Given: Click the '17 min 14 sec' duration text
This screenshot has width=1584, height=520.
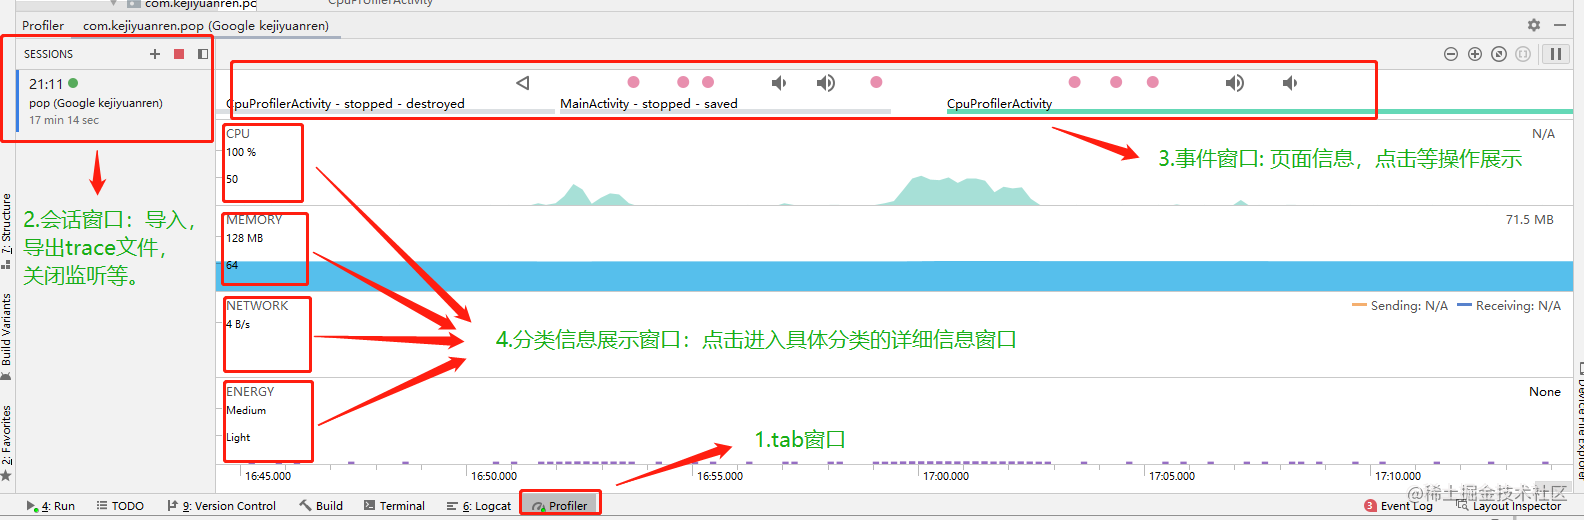Looking at the screenshot, I should pos(64,120).
